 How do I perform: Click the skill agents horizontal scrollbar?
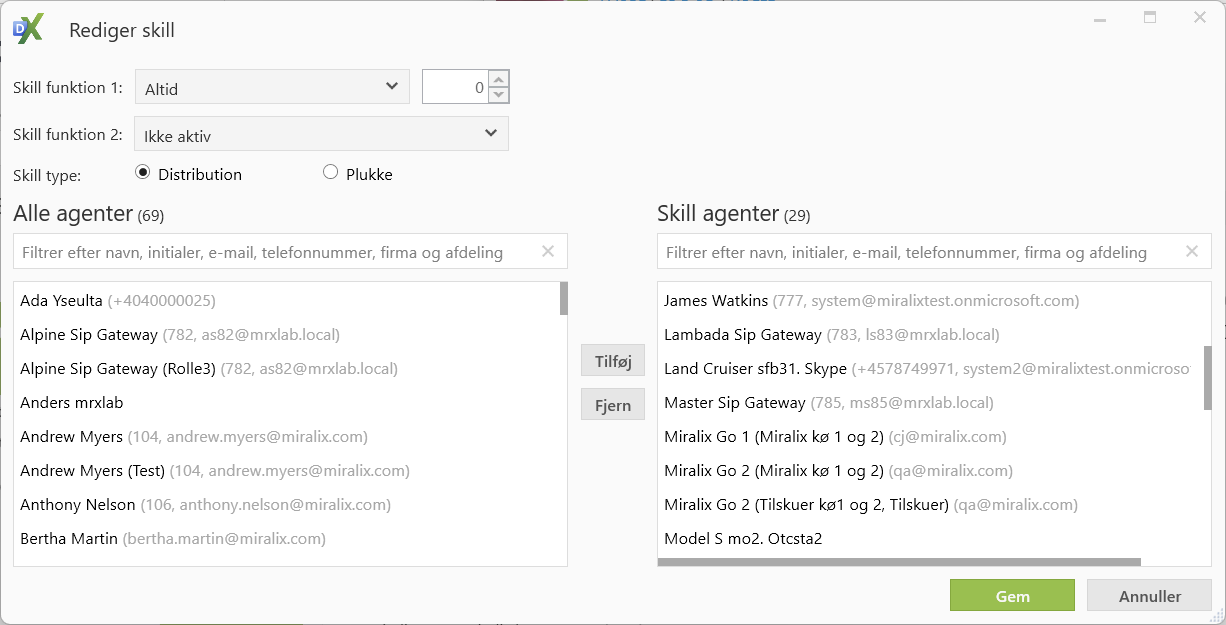[x=898, y=562]
